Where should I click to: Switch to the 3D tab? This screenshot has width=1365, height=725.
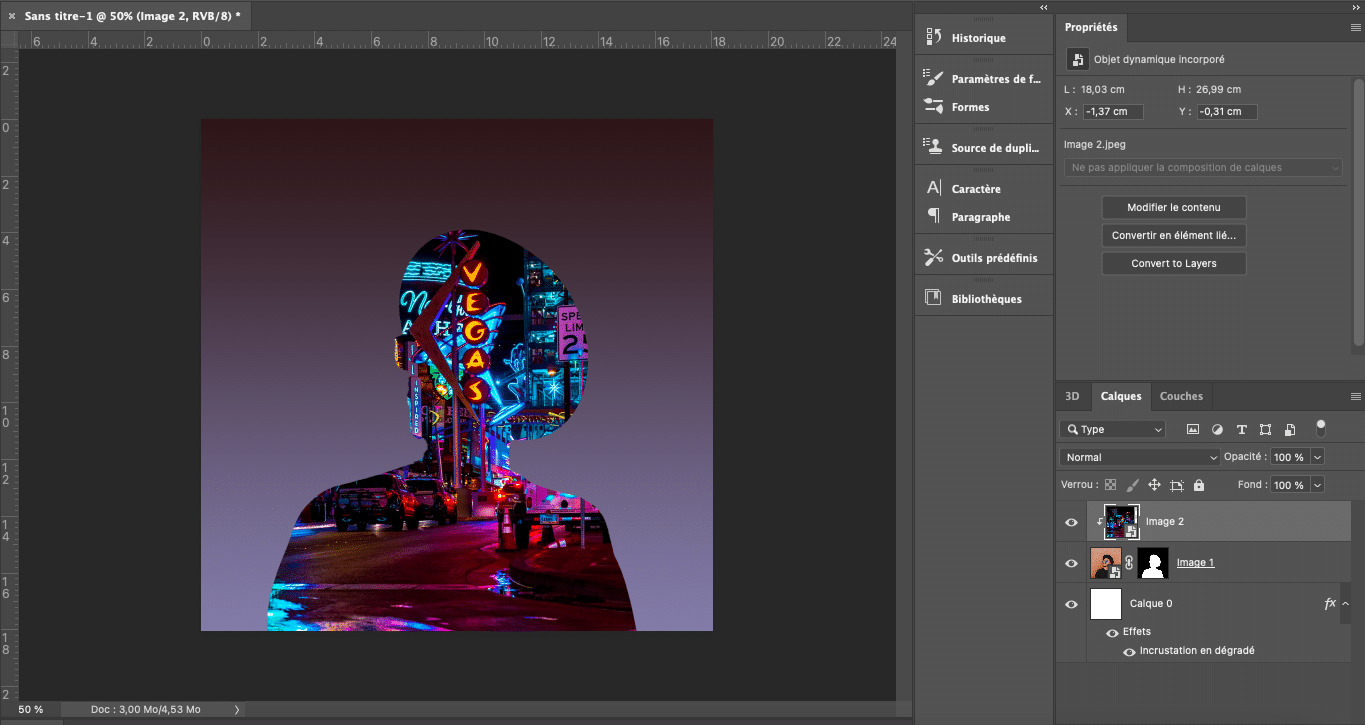[1072, 396]
